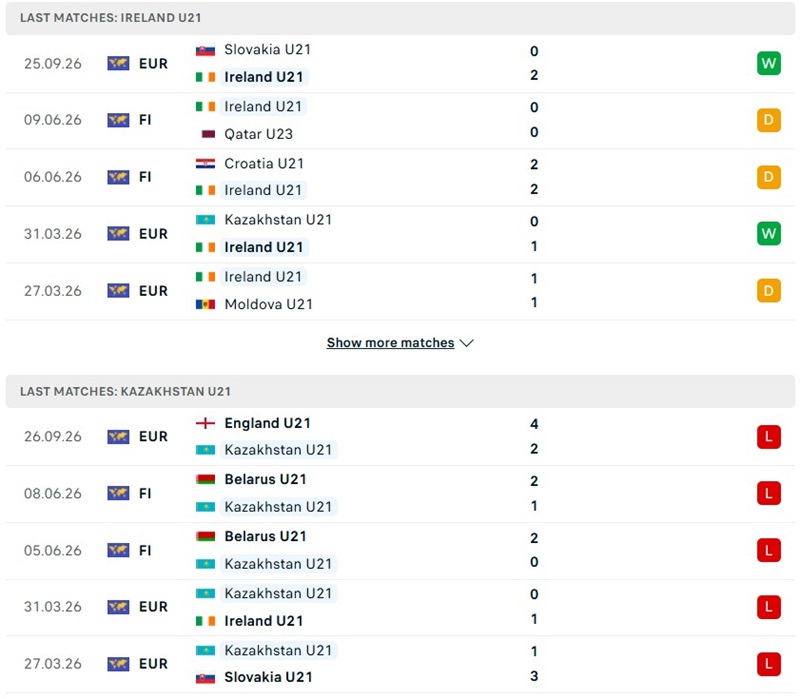
Task: Click the world map icon next to 25.09.26
Action: (118, 63)
